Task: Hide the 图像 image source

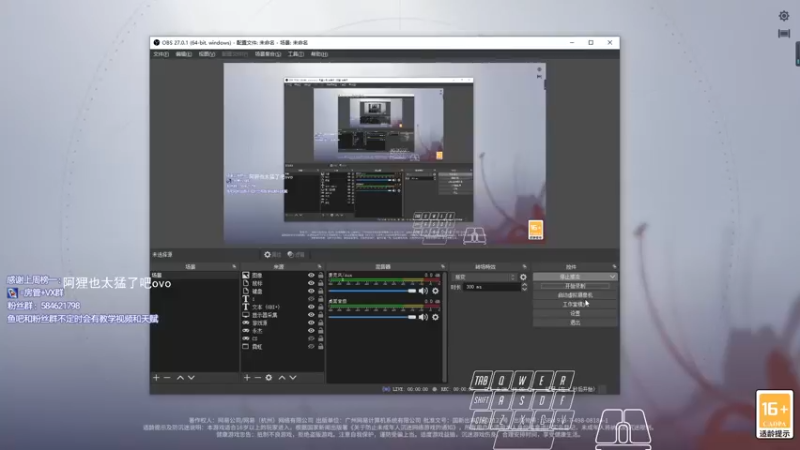Action: [x=311, y=276]
